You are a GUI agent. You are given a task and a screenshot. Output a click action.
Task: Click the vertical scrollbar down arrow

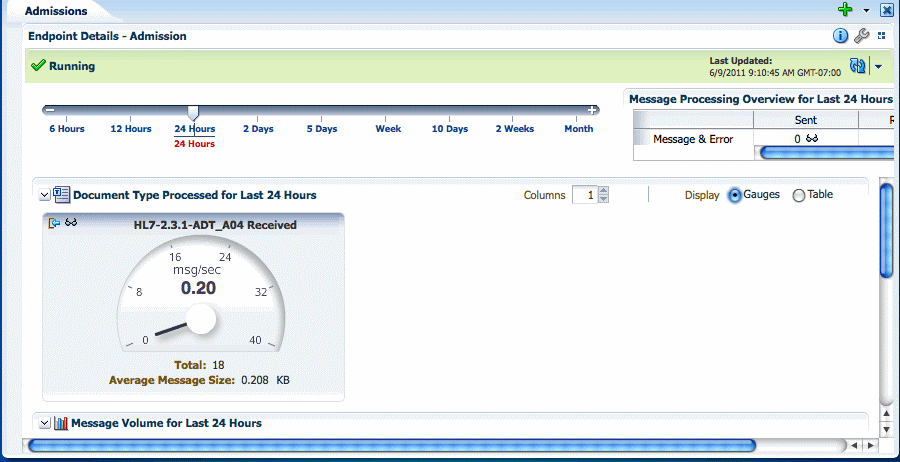click(x=887, y=429)
